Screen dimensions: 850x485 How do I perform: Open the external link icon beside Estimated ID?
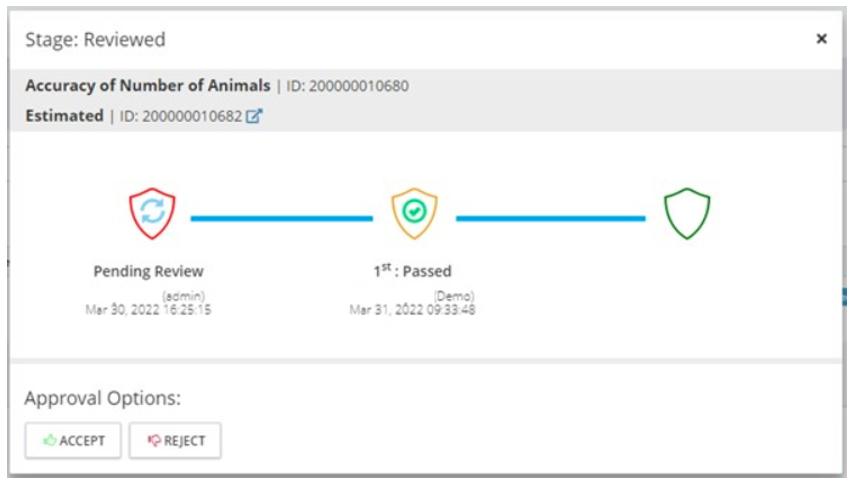tap(255, 116)
